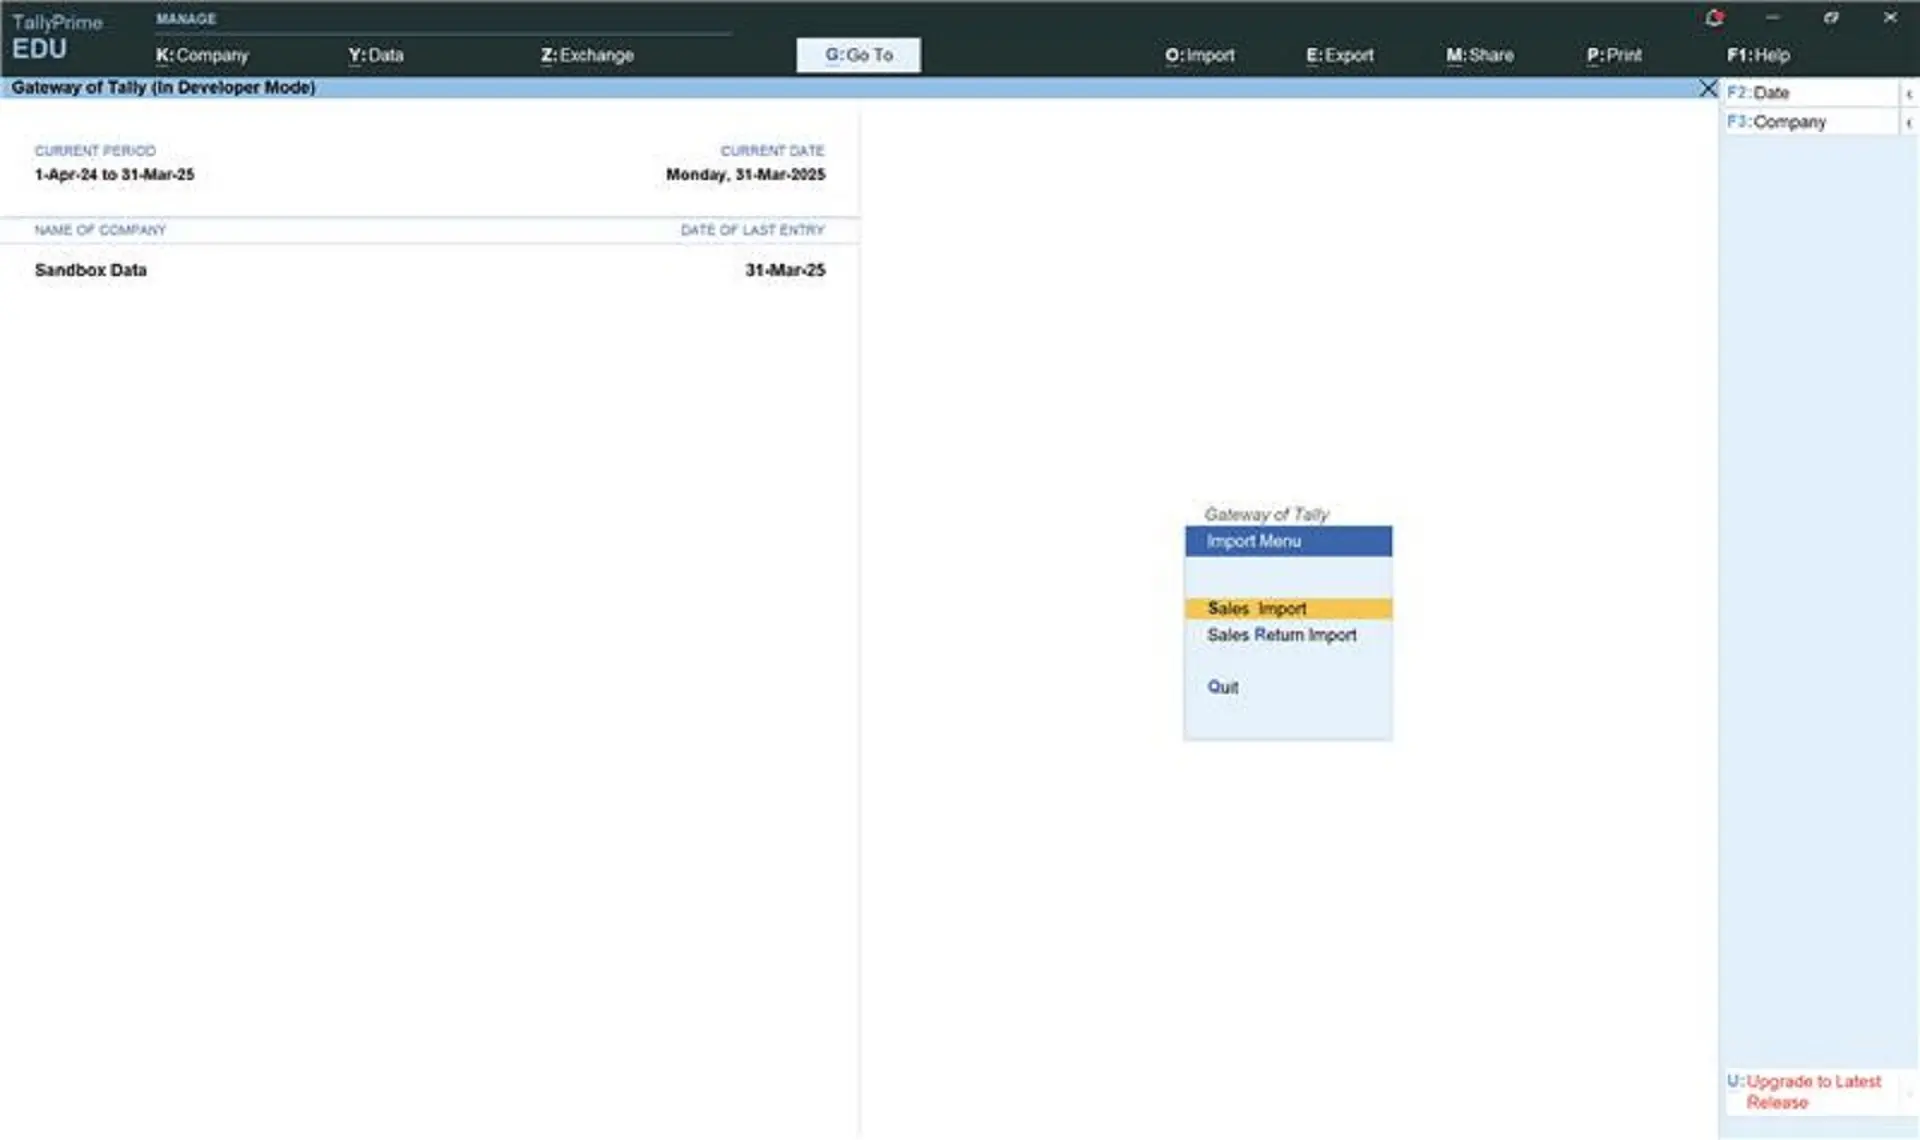Open the Y:Data menu
This screenshot has width=1920, height=1140.
click(376, 55)
